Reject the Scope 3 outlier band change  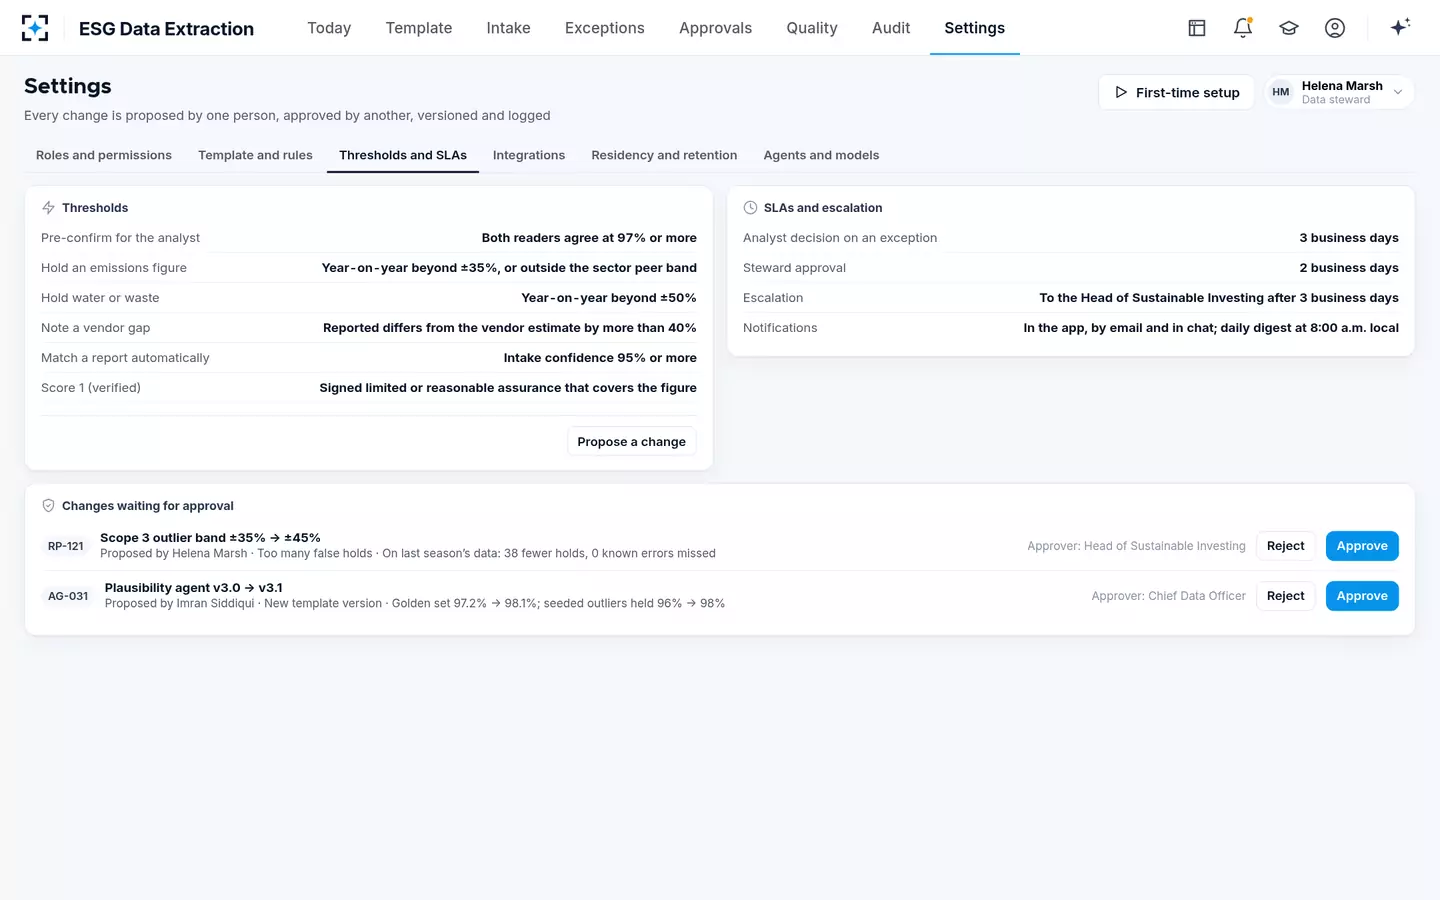pyautogui.click(x=1285, y=546)
